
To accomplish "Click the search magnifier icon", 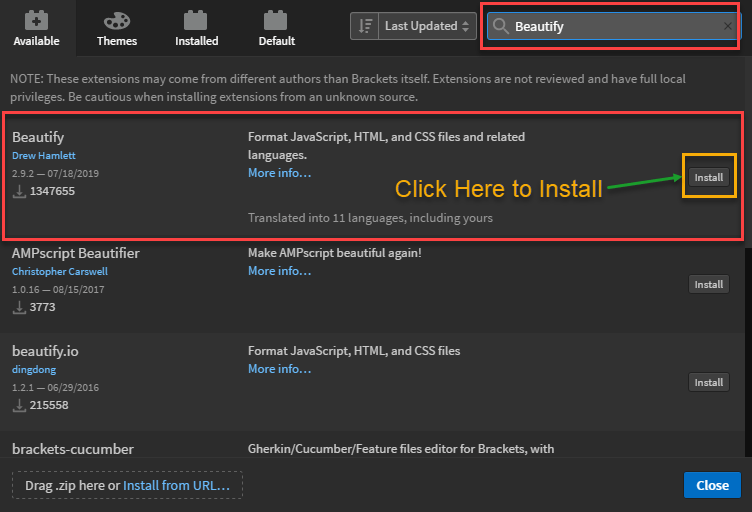I will pyautogui.click(x=501, y=26).
